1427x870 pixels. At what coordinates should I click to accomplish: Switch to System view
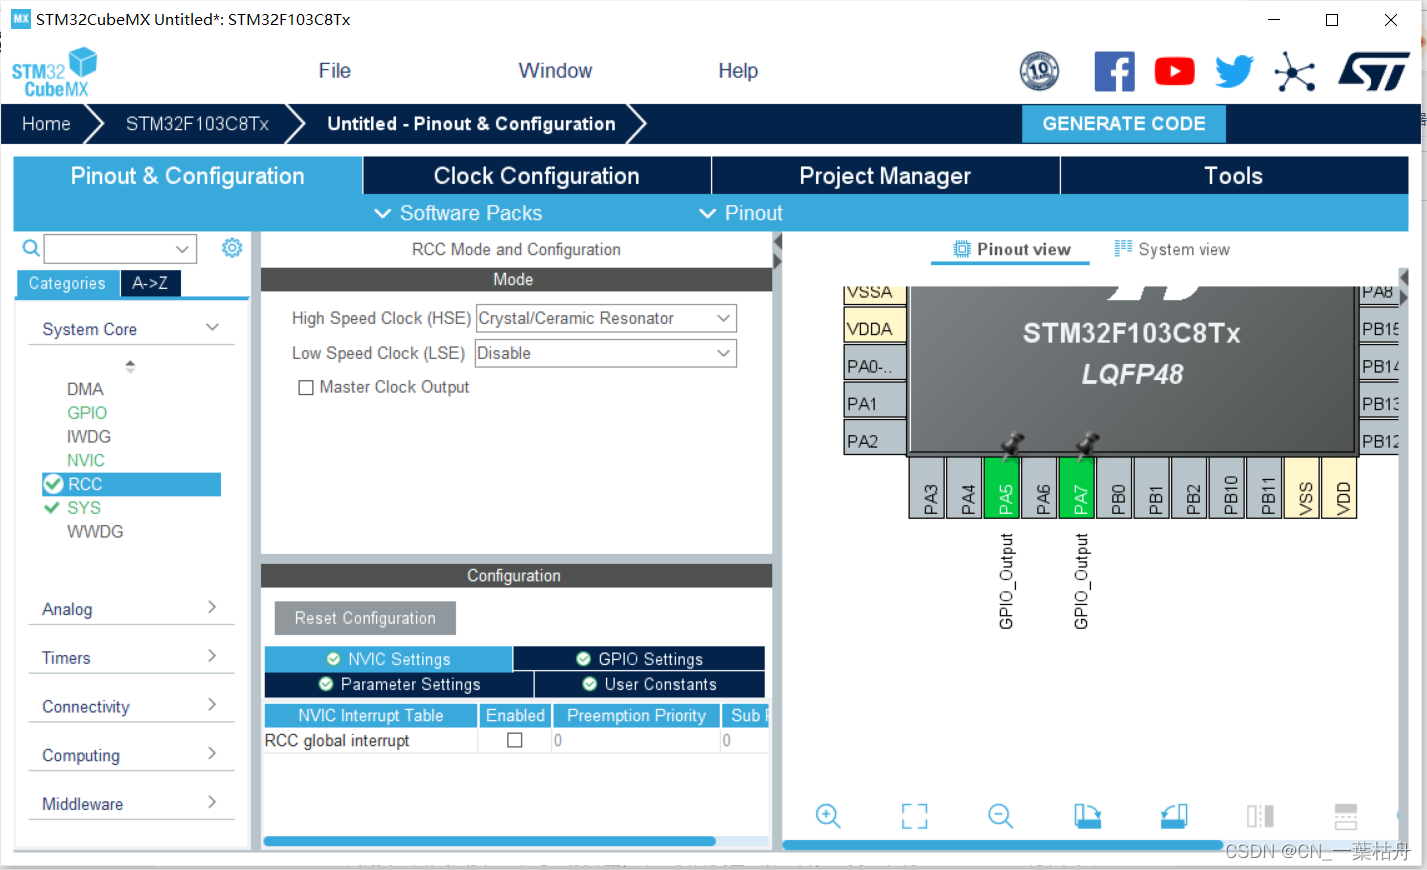coord(1172,249)
